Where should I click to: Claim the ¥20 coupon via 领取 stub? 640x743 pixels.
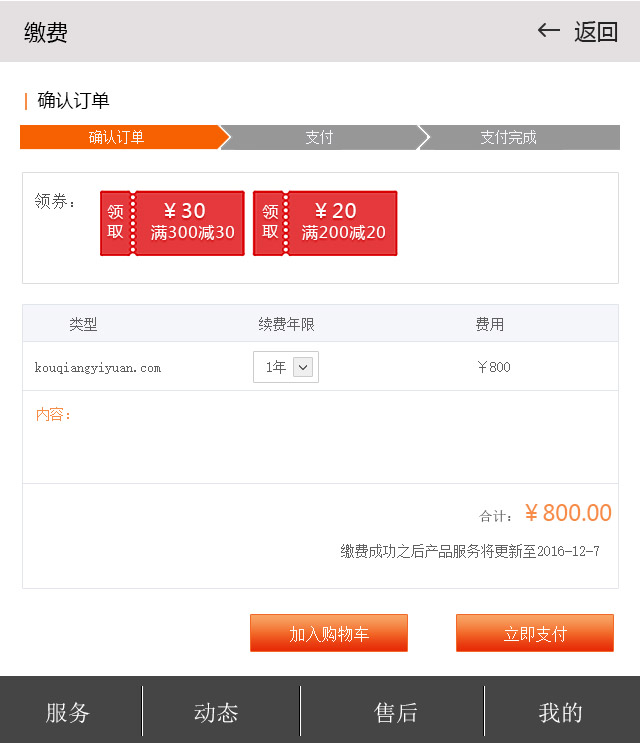270,223
